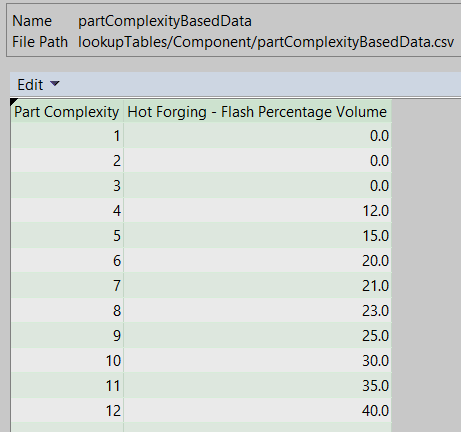Select flash value 15.0 cell
This screenshot has height=432, width=461.
tap(257, 235)
